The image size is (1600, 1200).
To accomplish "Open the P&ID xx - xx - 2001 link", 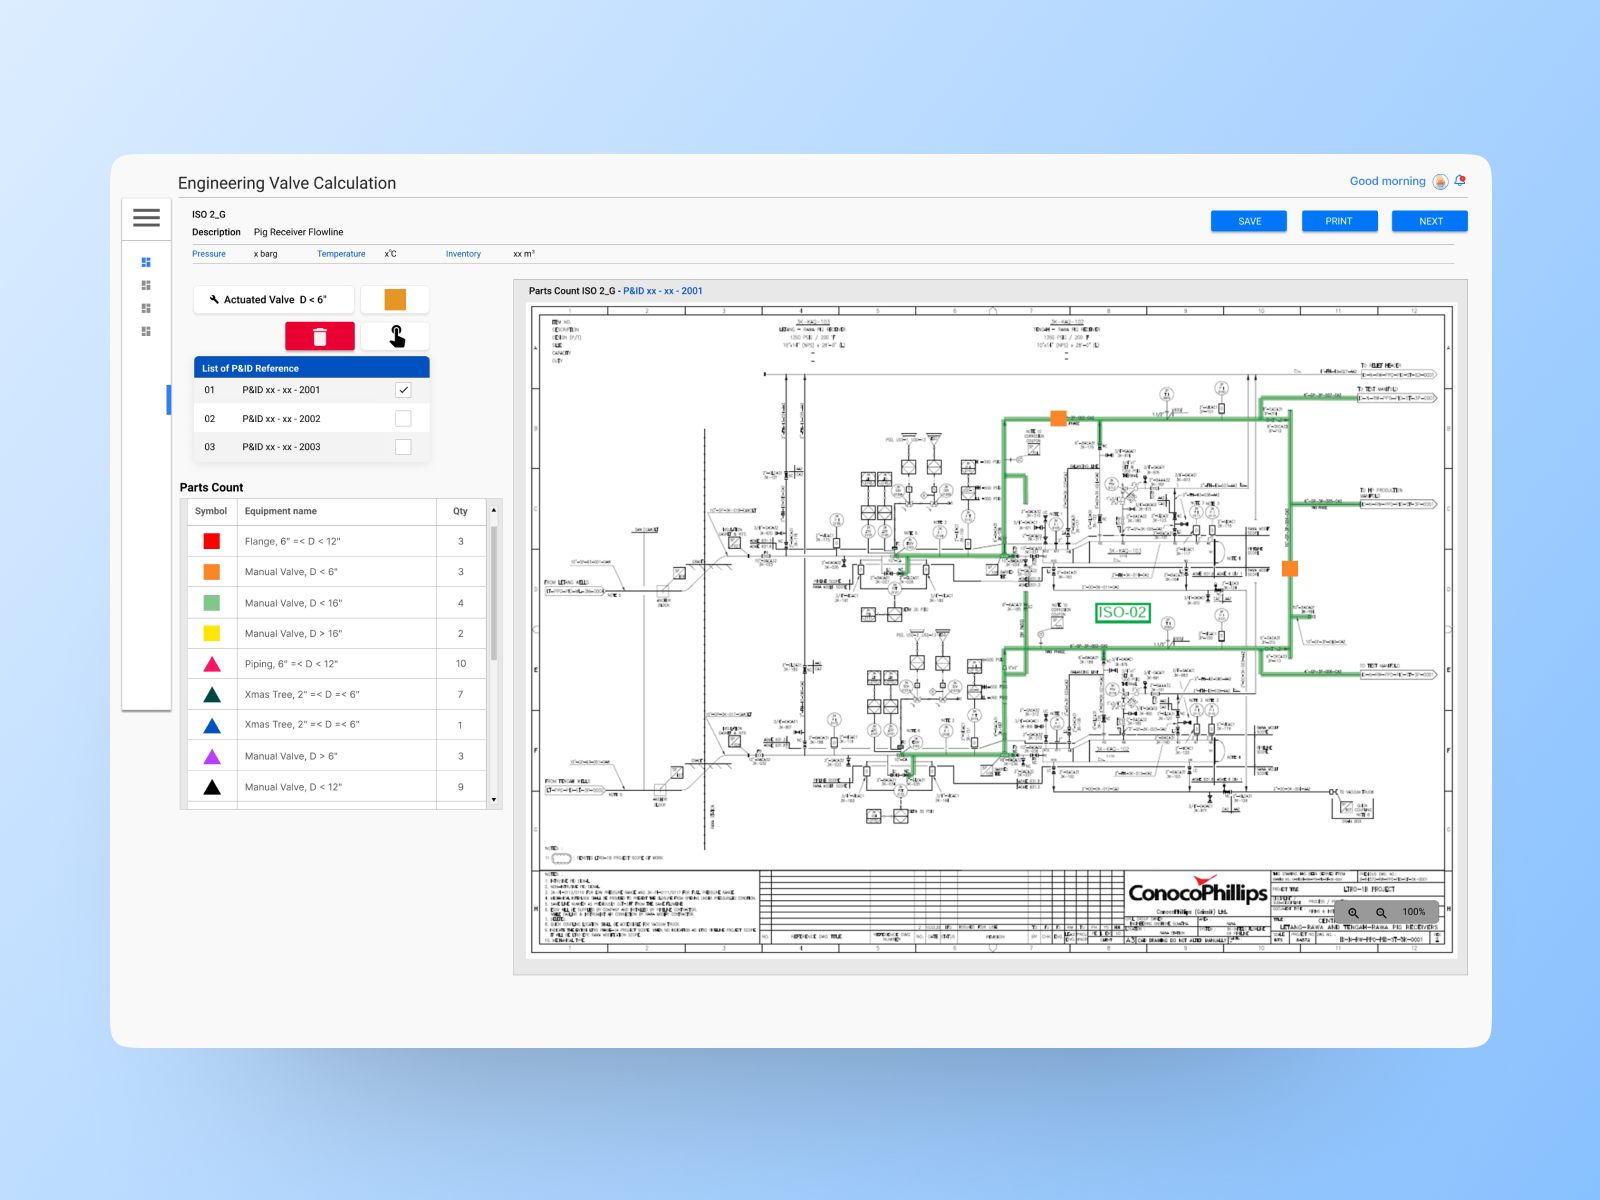I will tap(662, 290).
